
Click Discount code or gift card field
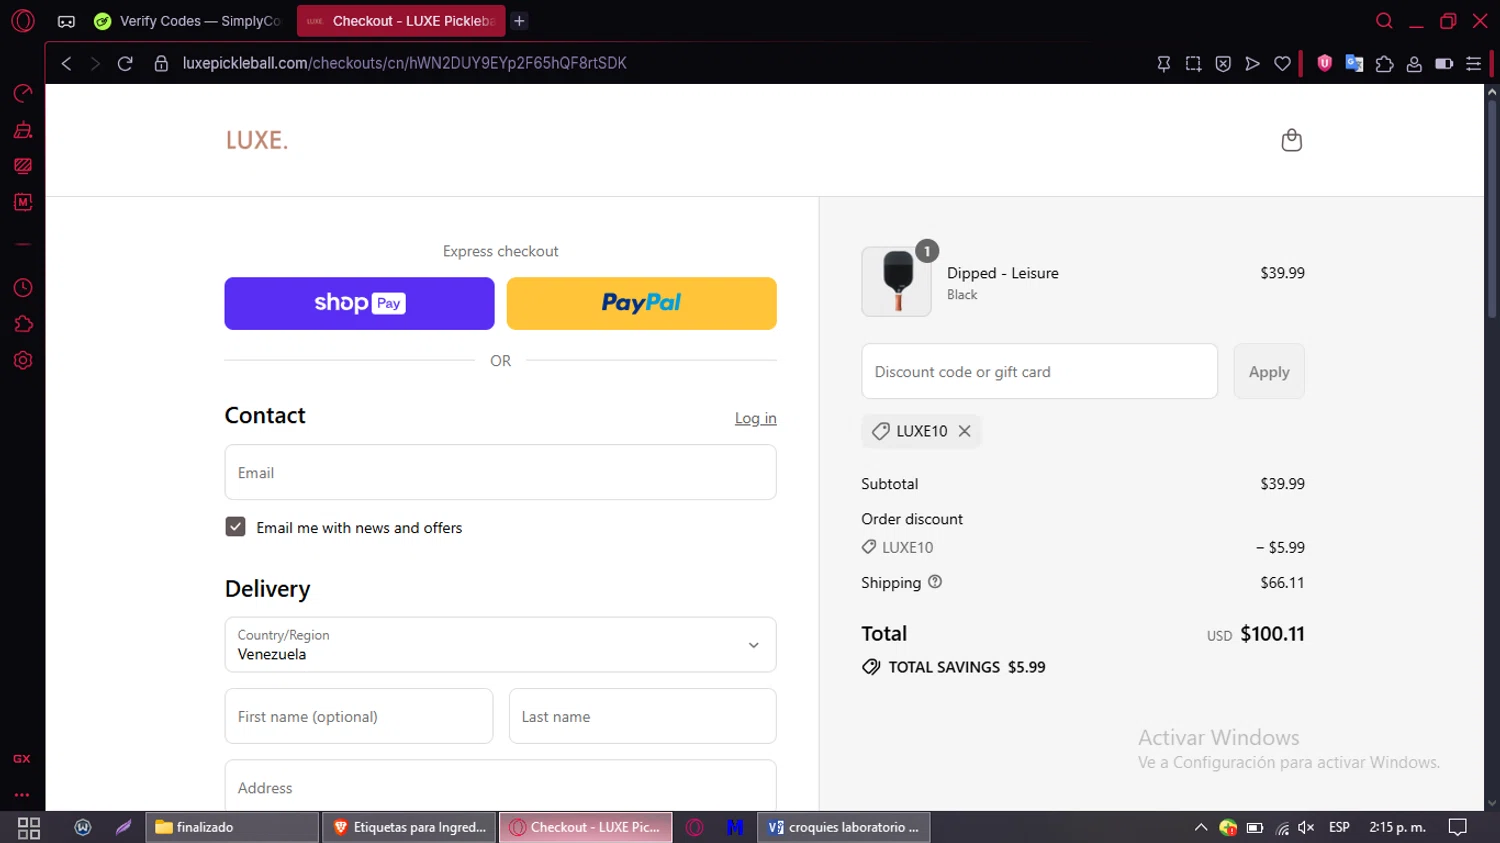(1039, 371)
